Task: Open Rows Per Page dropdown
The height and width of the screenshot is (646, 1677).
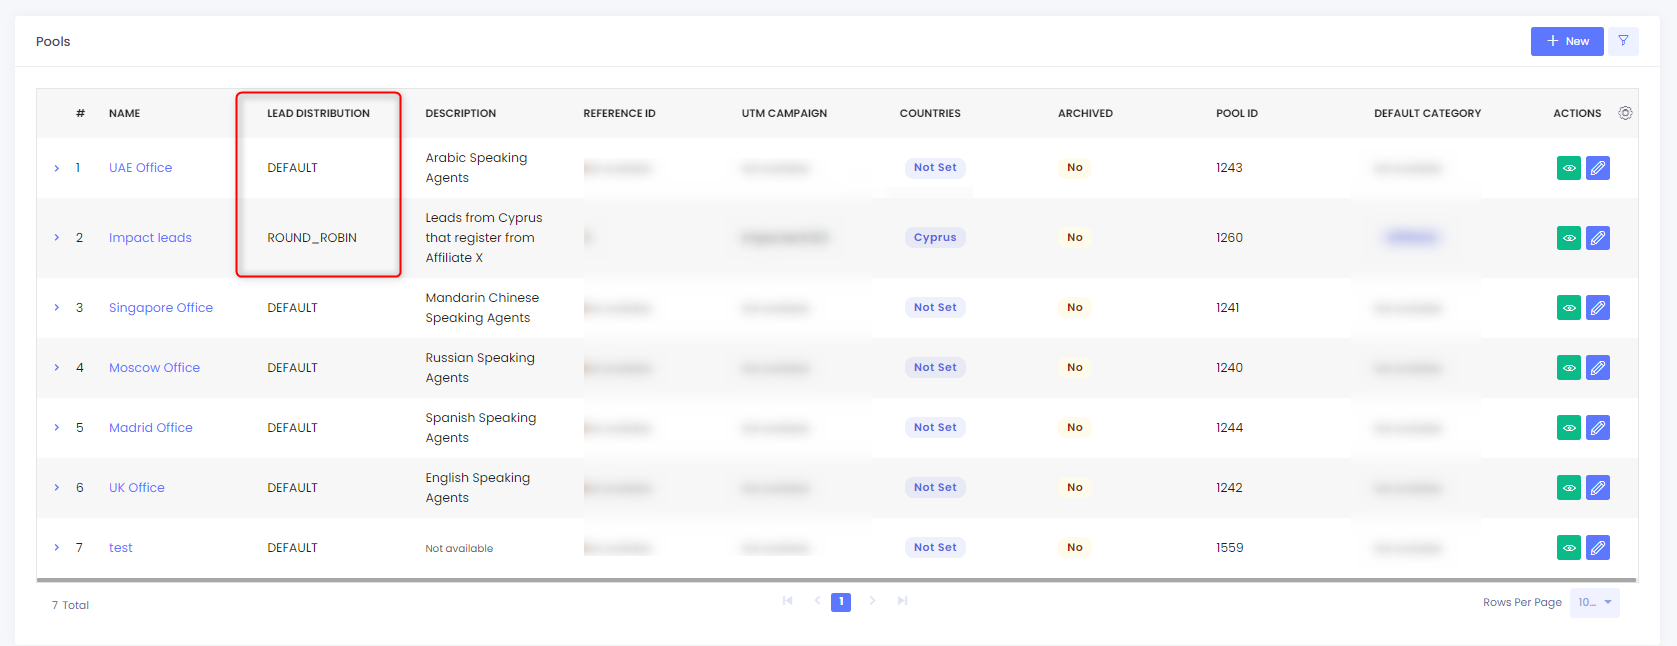Action: click(1594, 602)
